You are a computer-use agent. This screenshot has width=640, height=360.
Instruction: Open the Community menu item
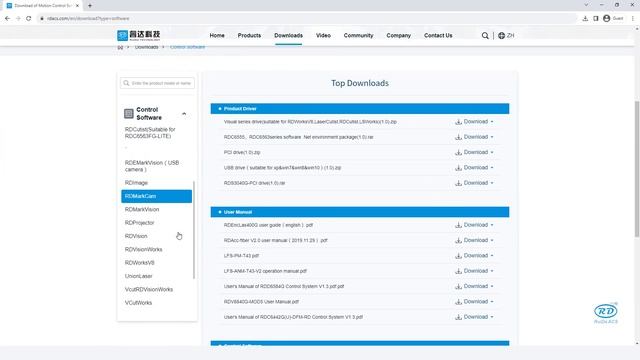coord(358,36)
